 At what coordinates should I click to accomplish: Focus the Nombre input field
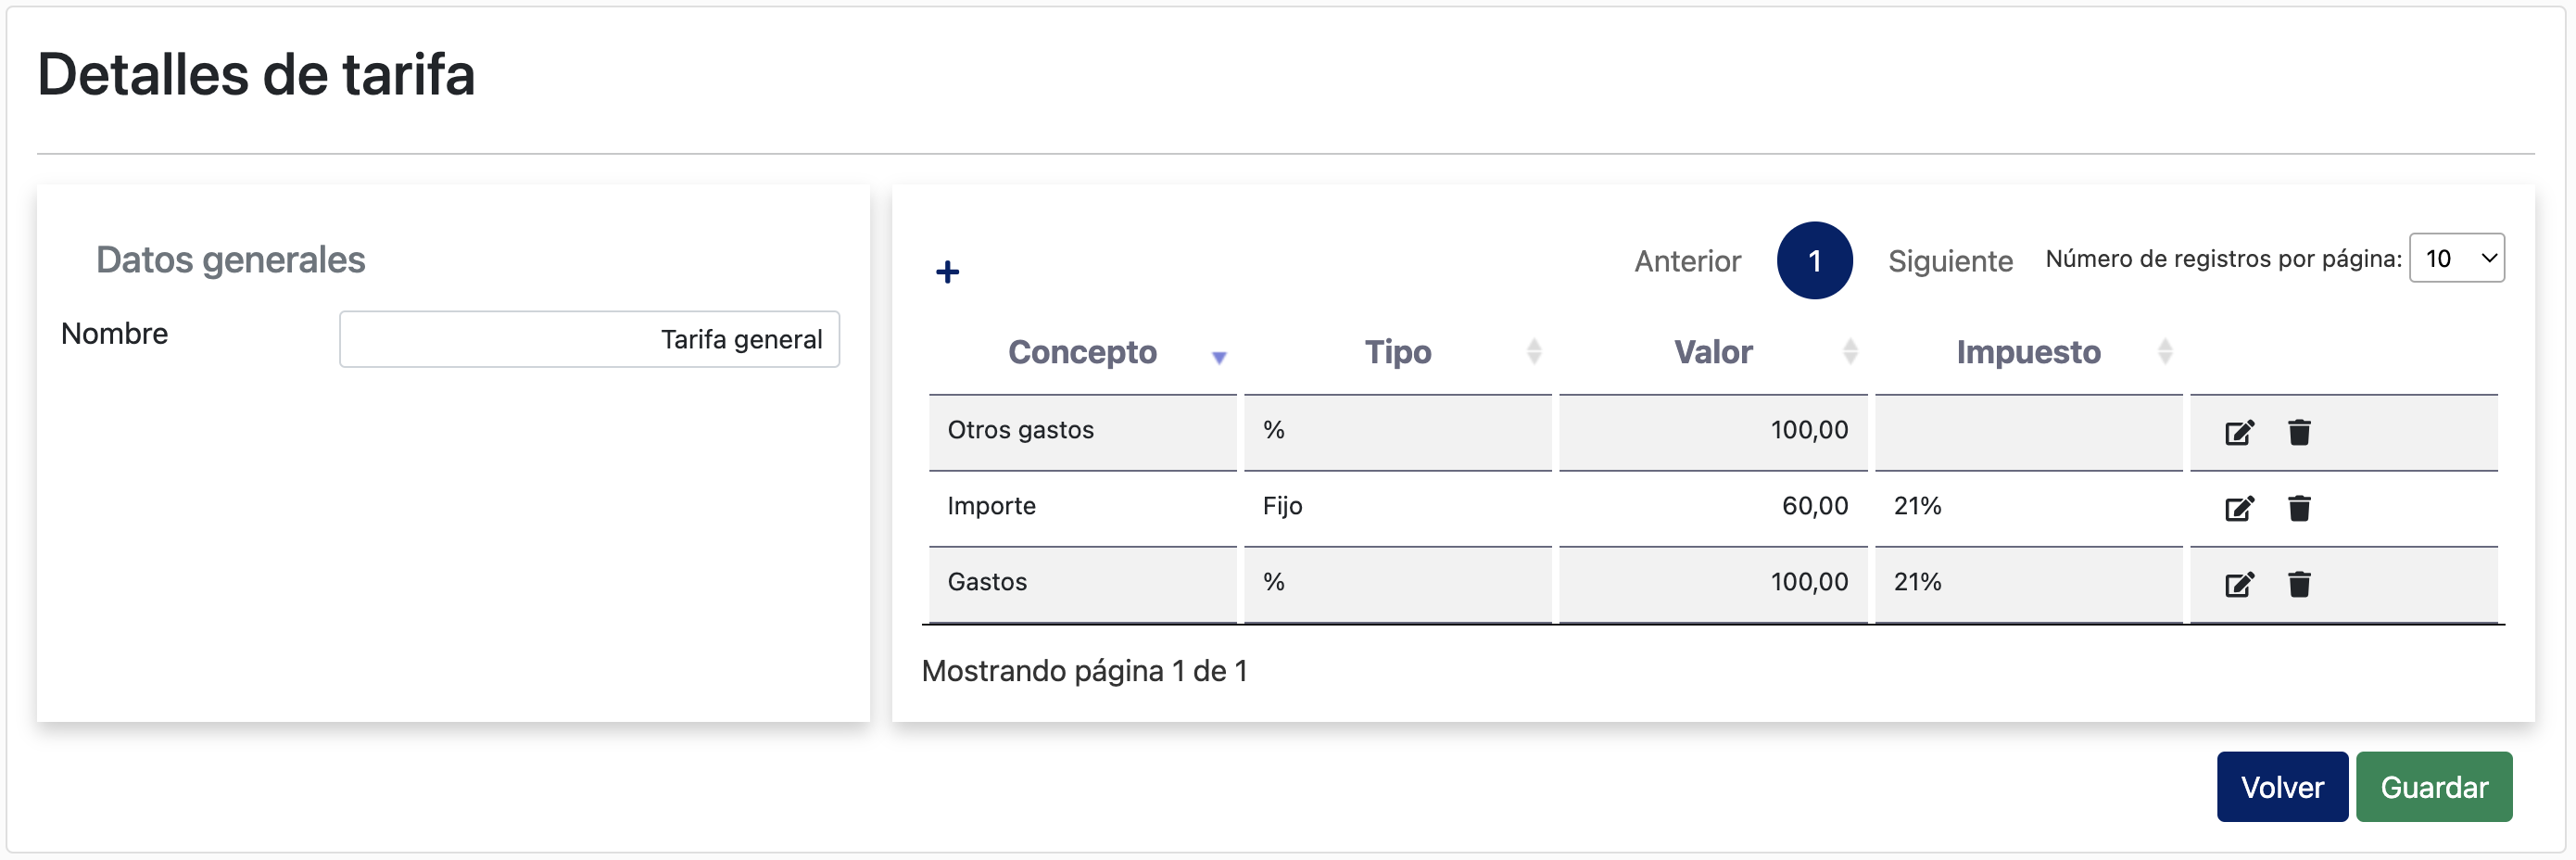[589, 339]
